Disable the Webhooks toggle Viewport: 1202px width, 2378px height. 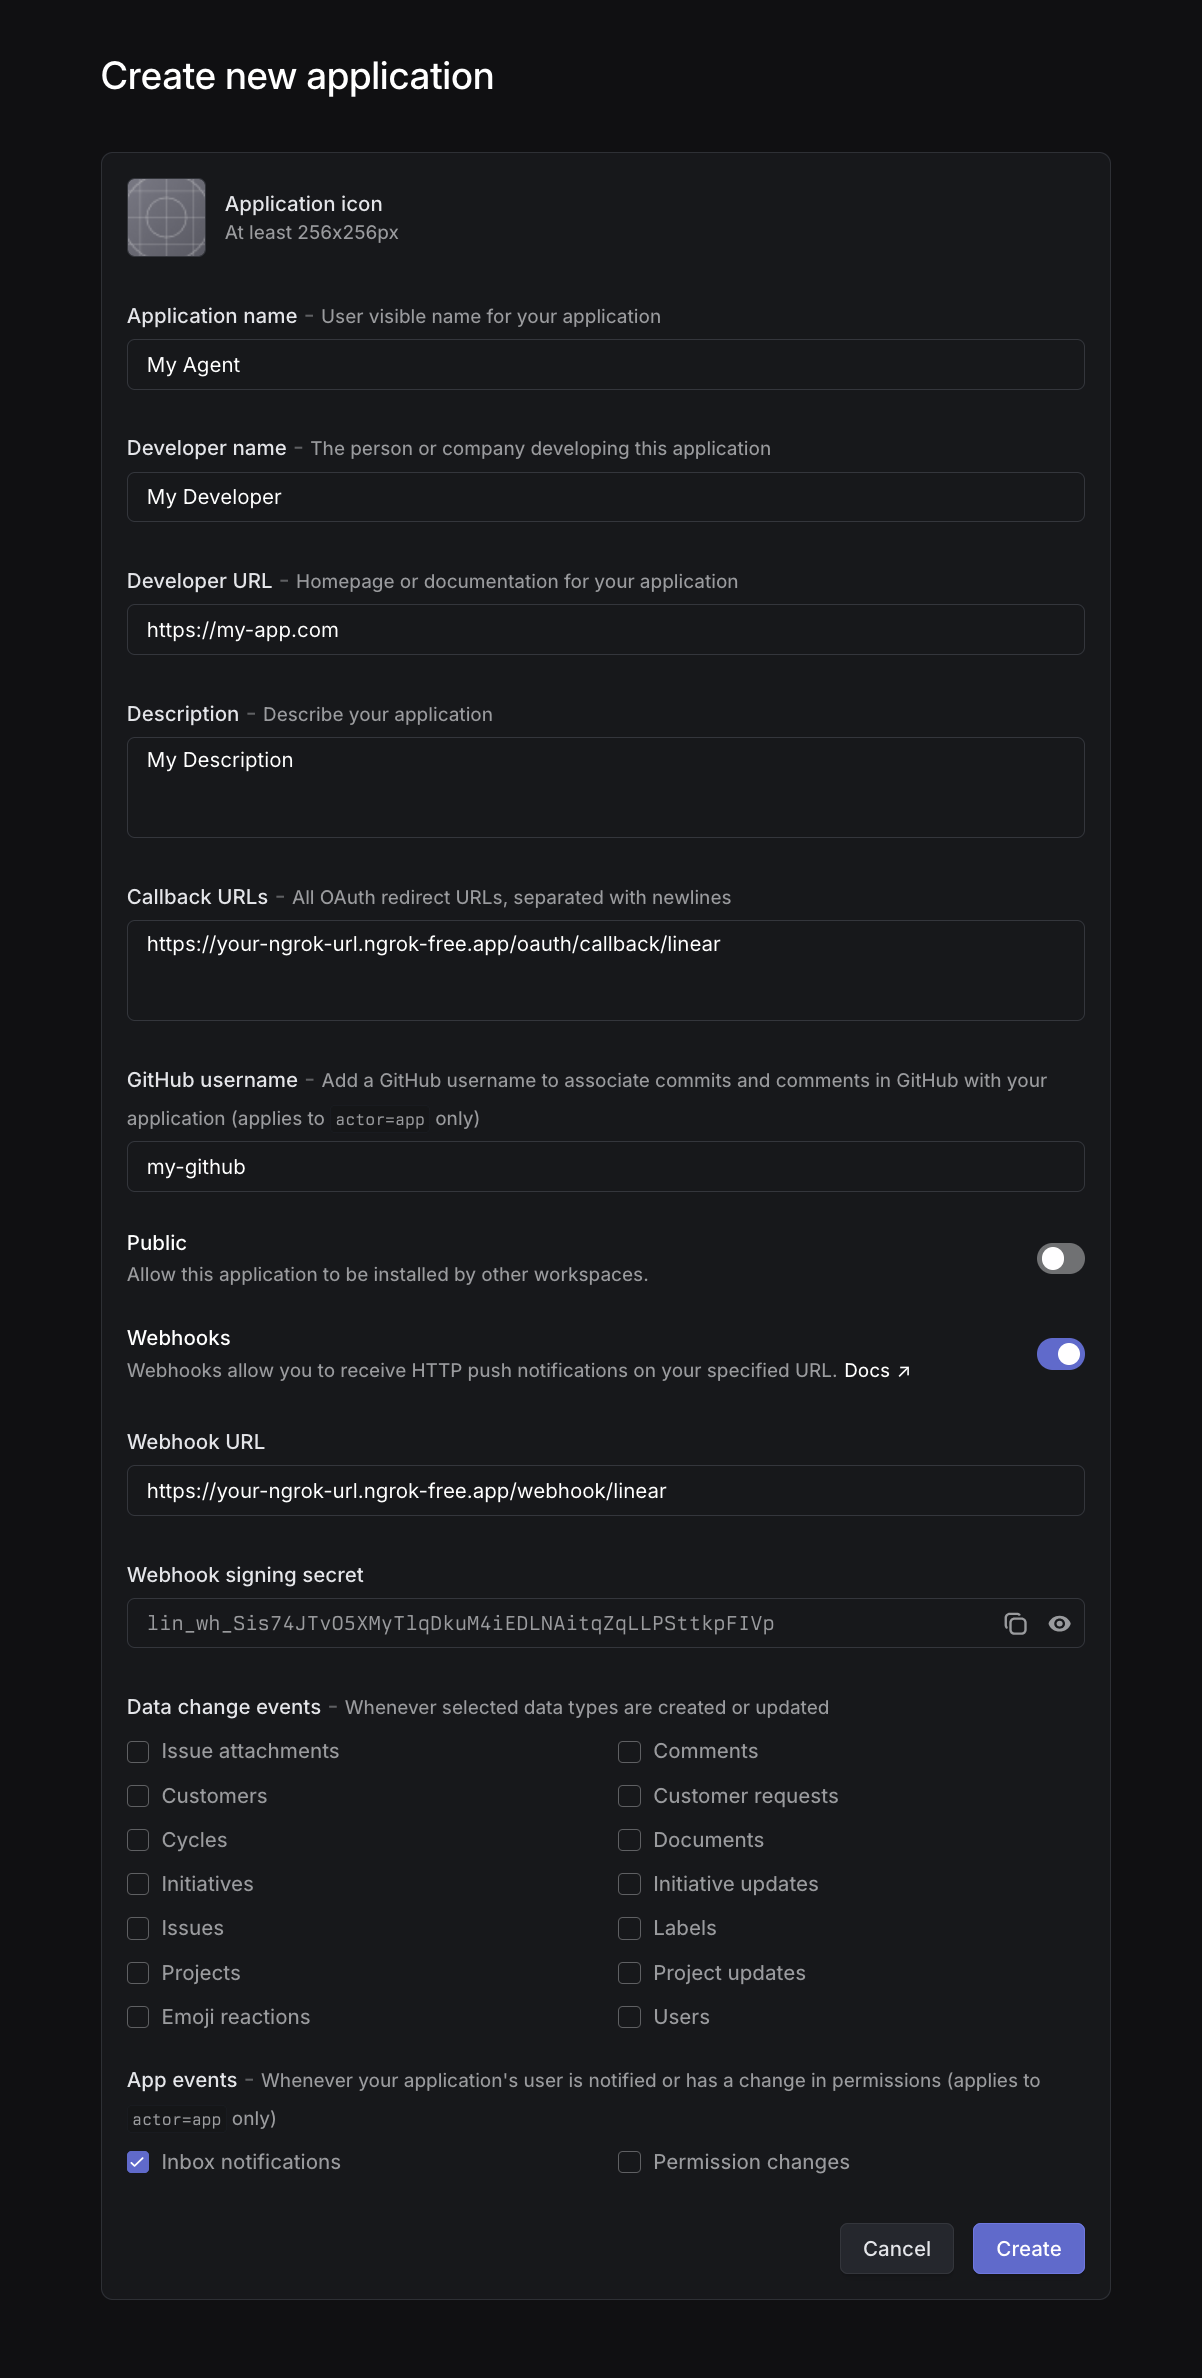click(x=1060, y=1353)
